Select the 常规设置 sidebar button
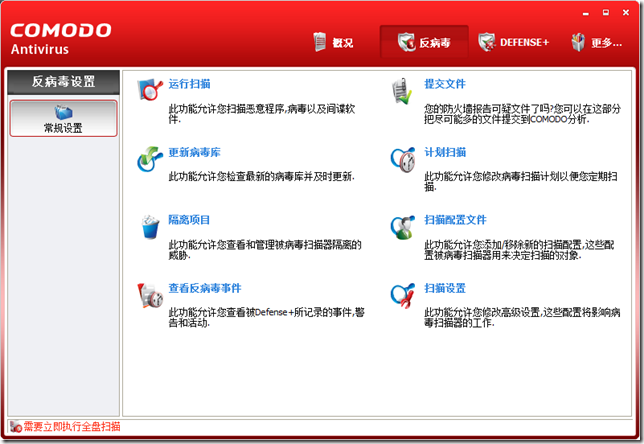This screenshot has width=644, height=444. click(64, 118)
